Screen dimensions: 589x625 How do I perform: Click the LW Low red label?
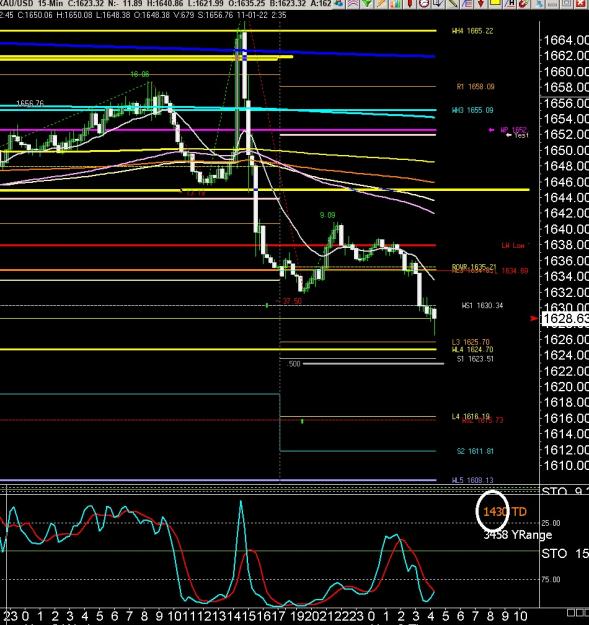[512, 246]
